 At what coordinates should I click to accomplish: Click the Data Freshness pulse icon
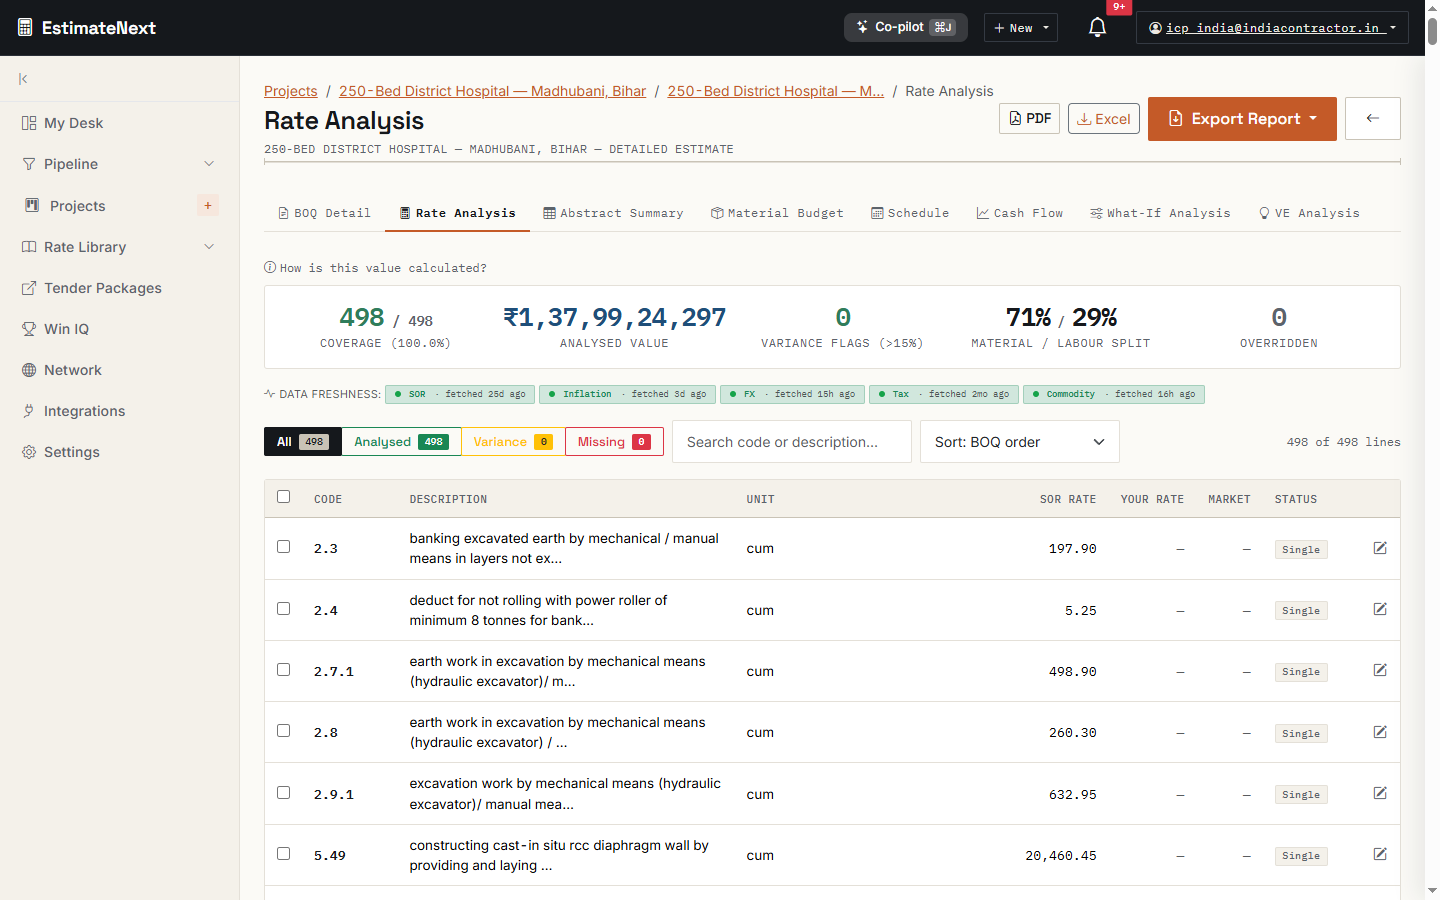(x=269, y=394)
